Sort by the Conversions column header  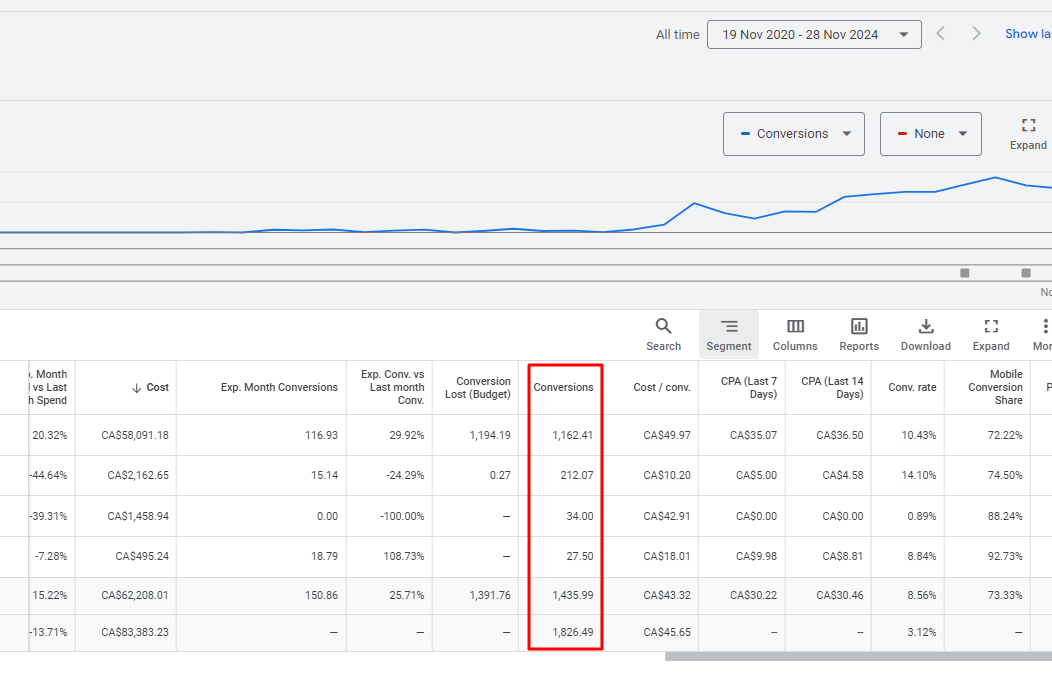563,387
